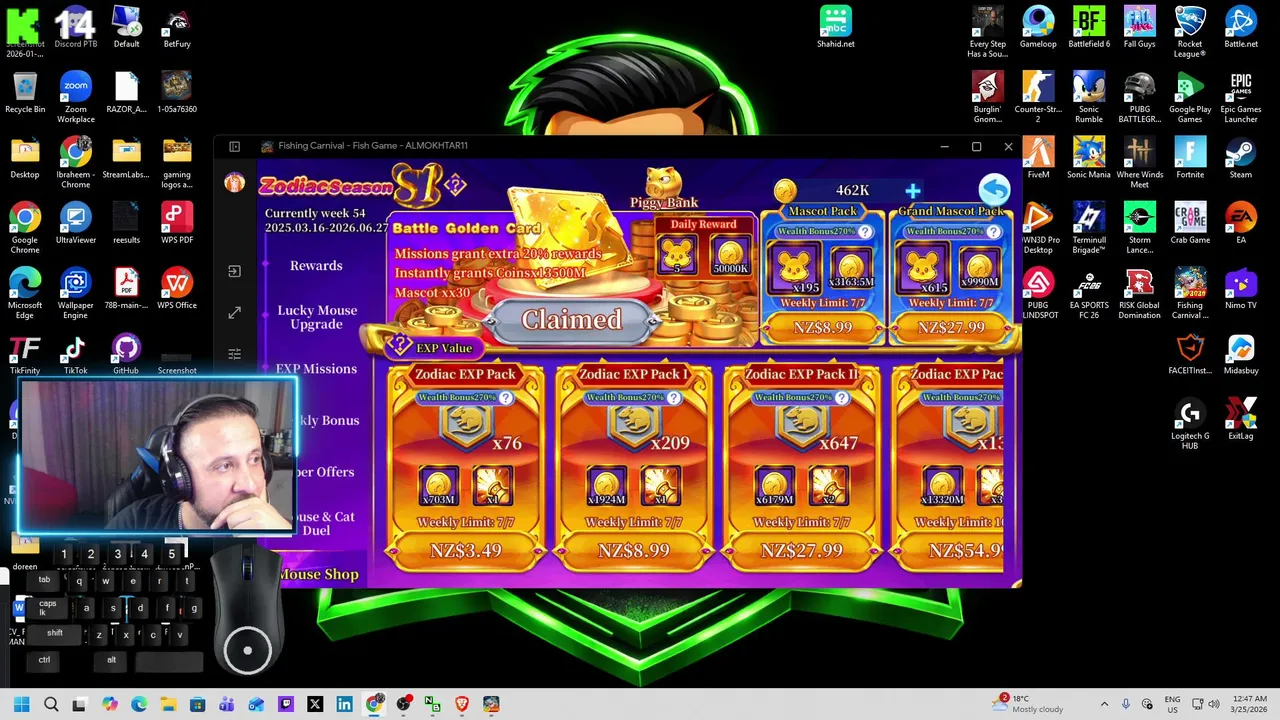Click the fullscreen expand arrows in game sidebar
This screenshot has height=720, width=1280.
[234, 313]
